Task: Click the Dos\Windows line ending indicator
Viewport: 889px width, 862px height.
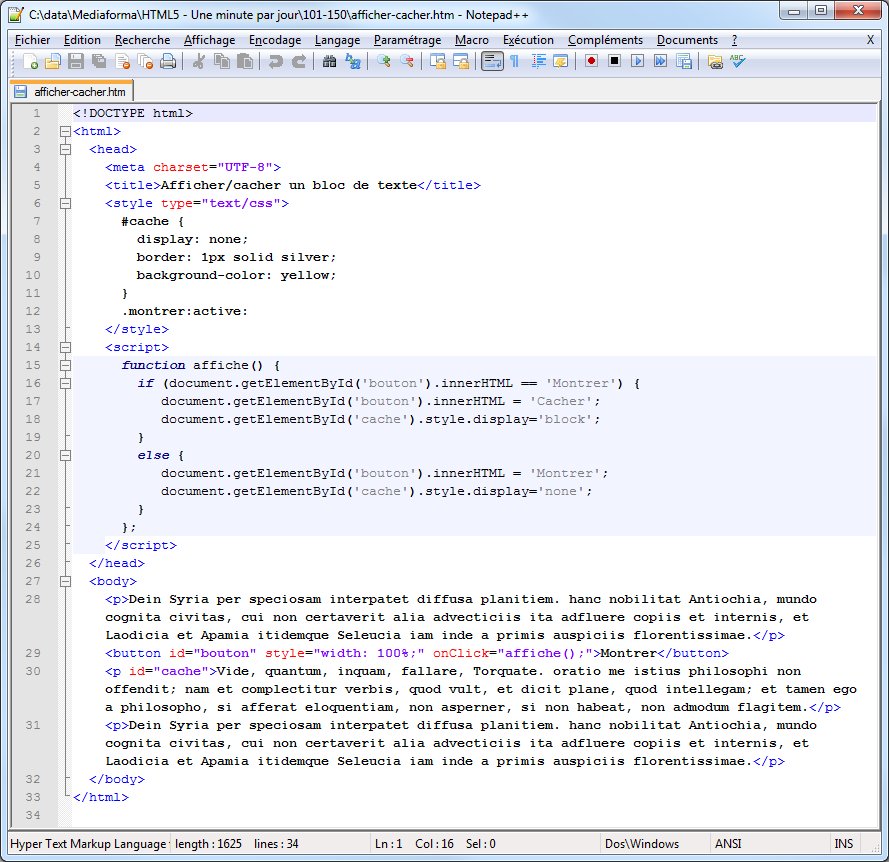Action: (641, 844)
